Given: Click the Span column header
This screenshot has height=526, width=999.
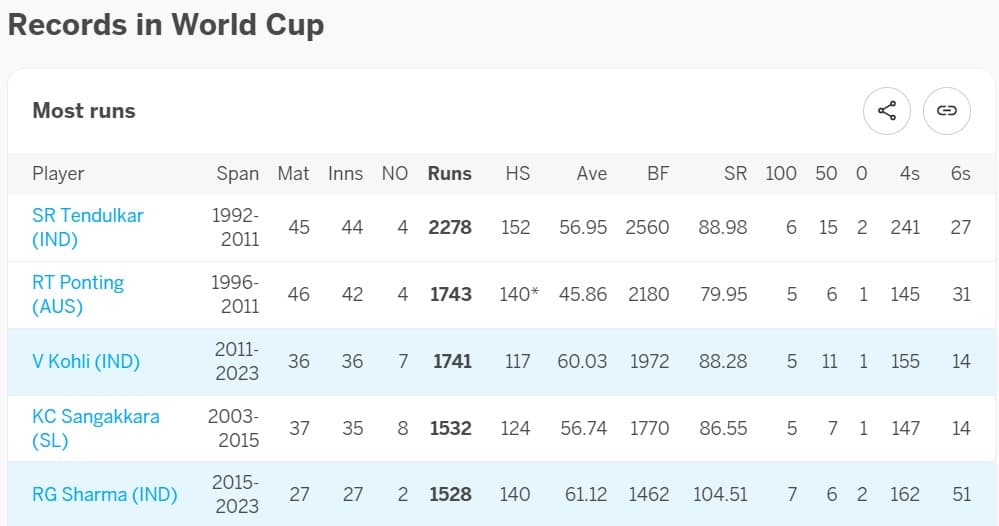Looking at the screenshot, I should 237,173.
